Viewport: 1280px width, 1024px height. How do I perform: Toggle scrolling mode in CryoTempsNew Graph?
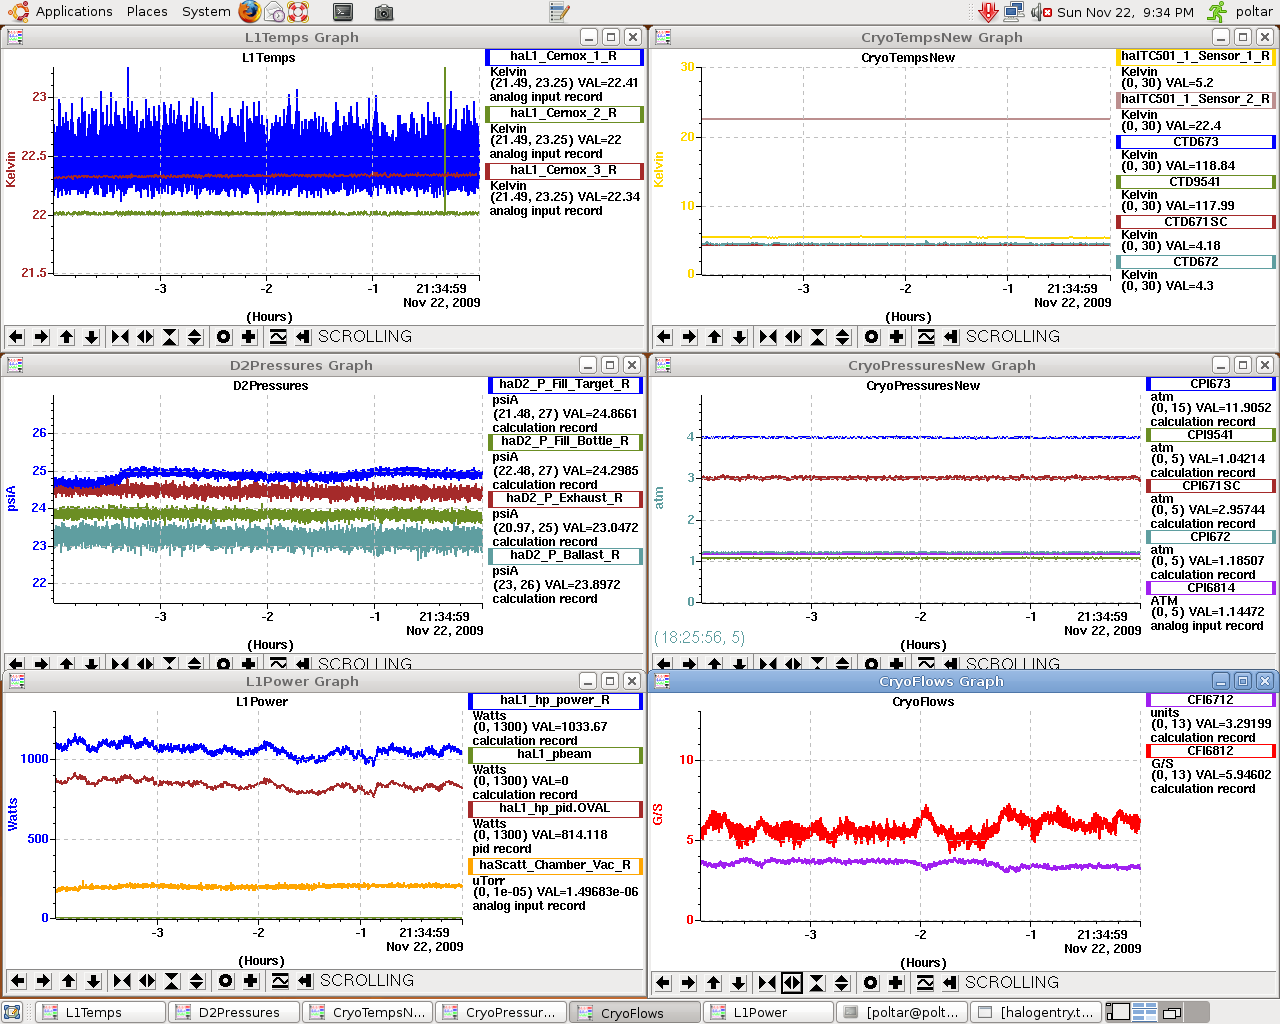tap(951, 337)
